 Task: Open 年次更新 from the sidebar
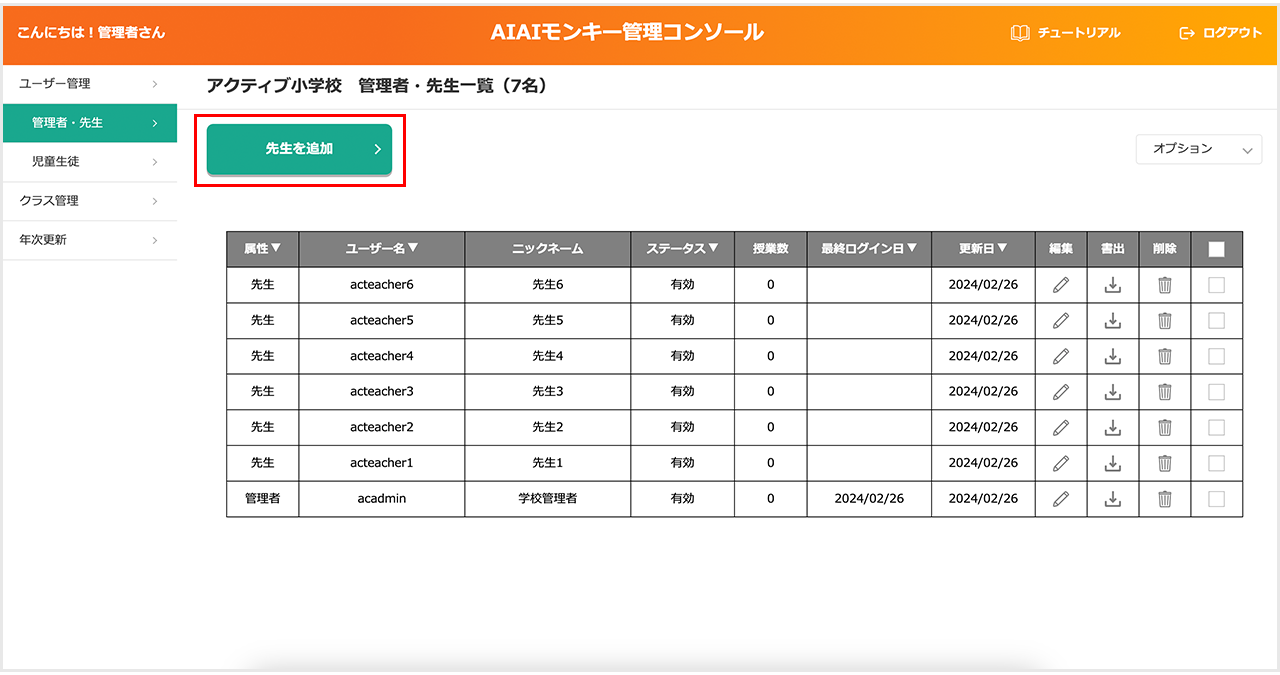(x=88, y=240)
